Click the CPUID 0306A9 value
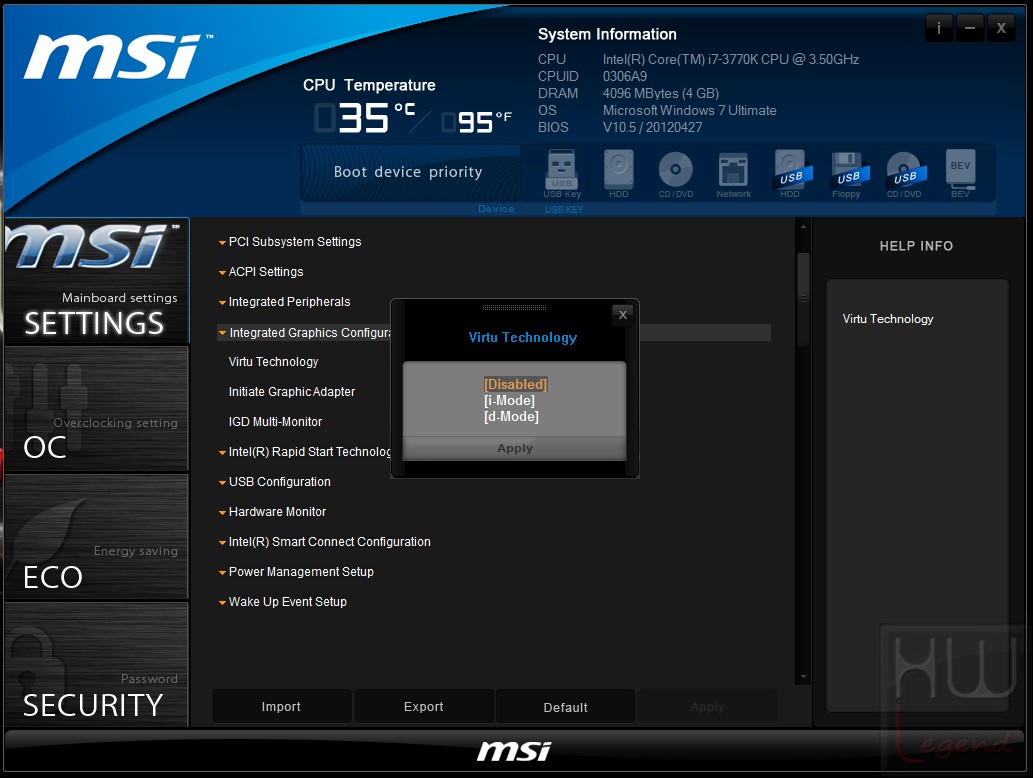The height and width of the screenshot is (778, 1033). pos(625,76)
